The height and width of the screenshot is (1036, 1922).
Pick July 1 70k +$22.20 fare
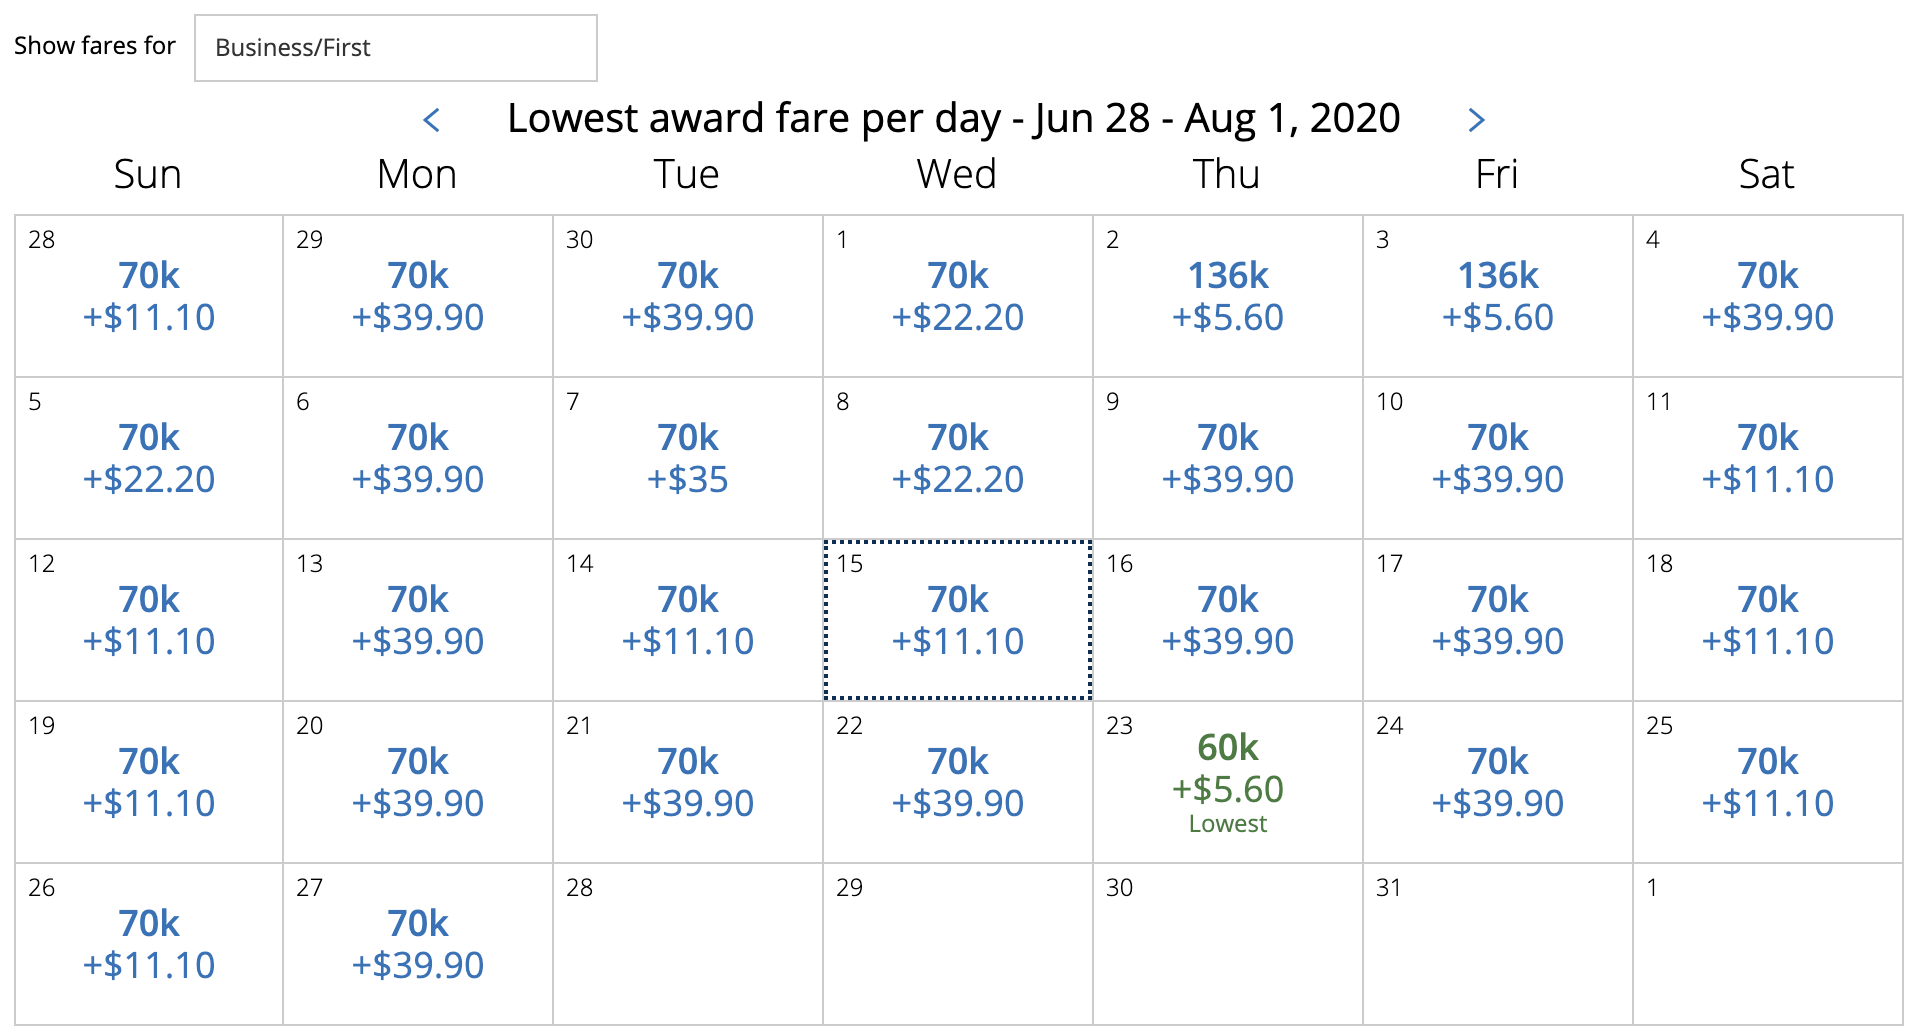[x=958, y=296]
